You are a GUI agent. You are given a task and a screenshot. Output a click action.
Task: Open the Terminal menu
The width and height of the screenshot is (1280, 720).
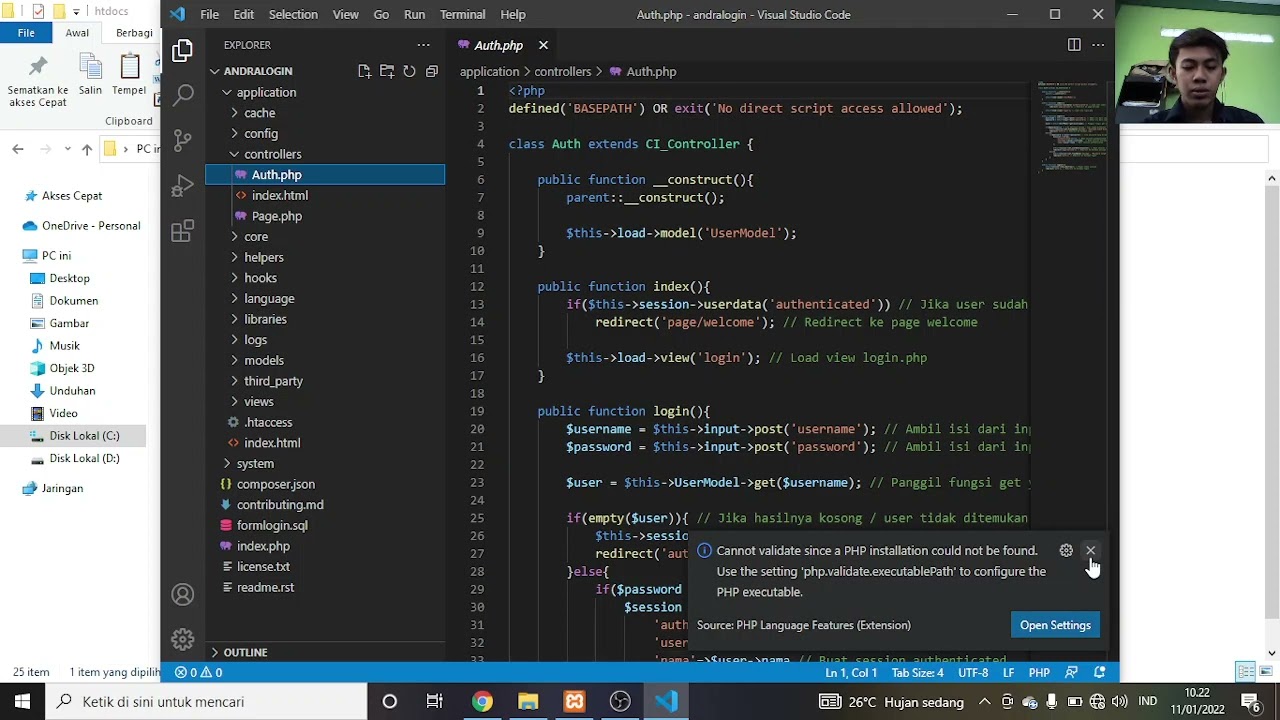pos(462,14)
